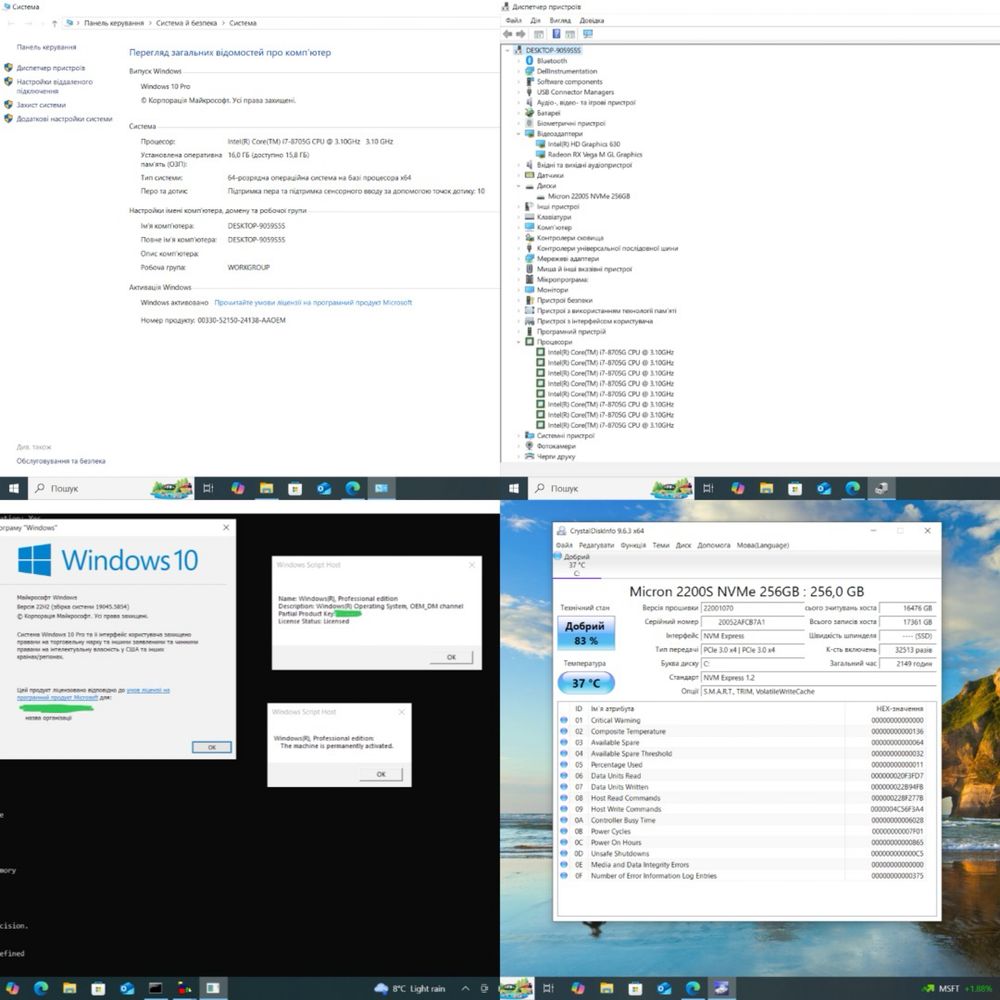Open the Мова(Language) menu in CrystalDiskInfo
1000x1000 pixels.
click(763, 545)
